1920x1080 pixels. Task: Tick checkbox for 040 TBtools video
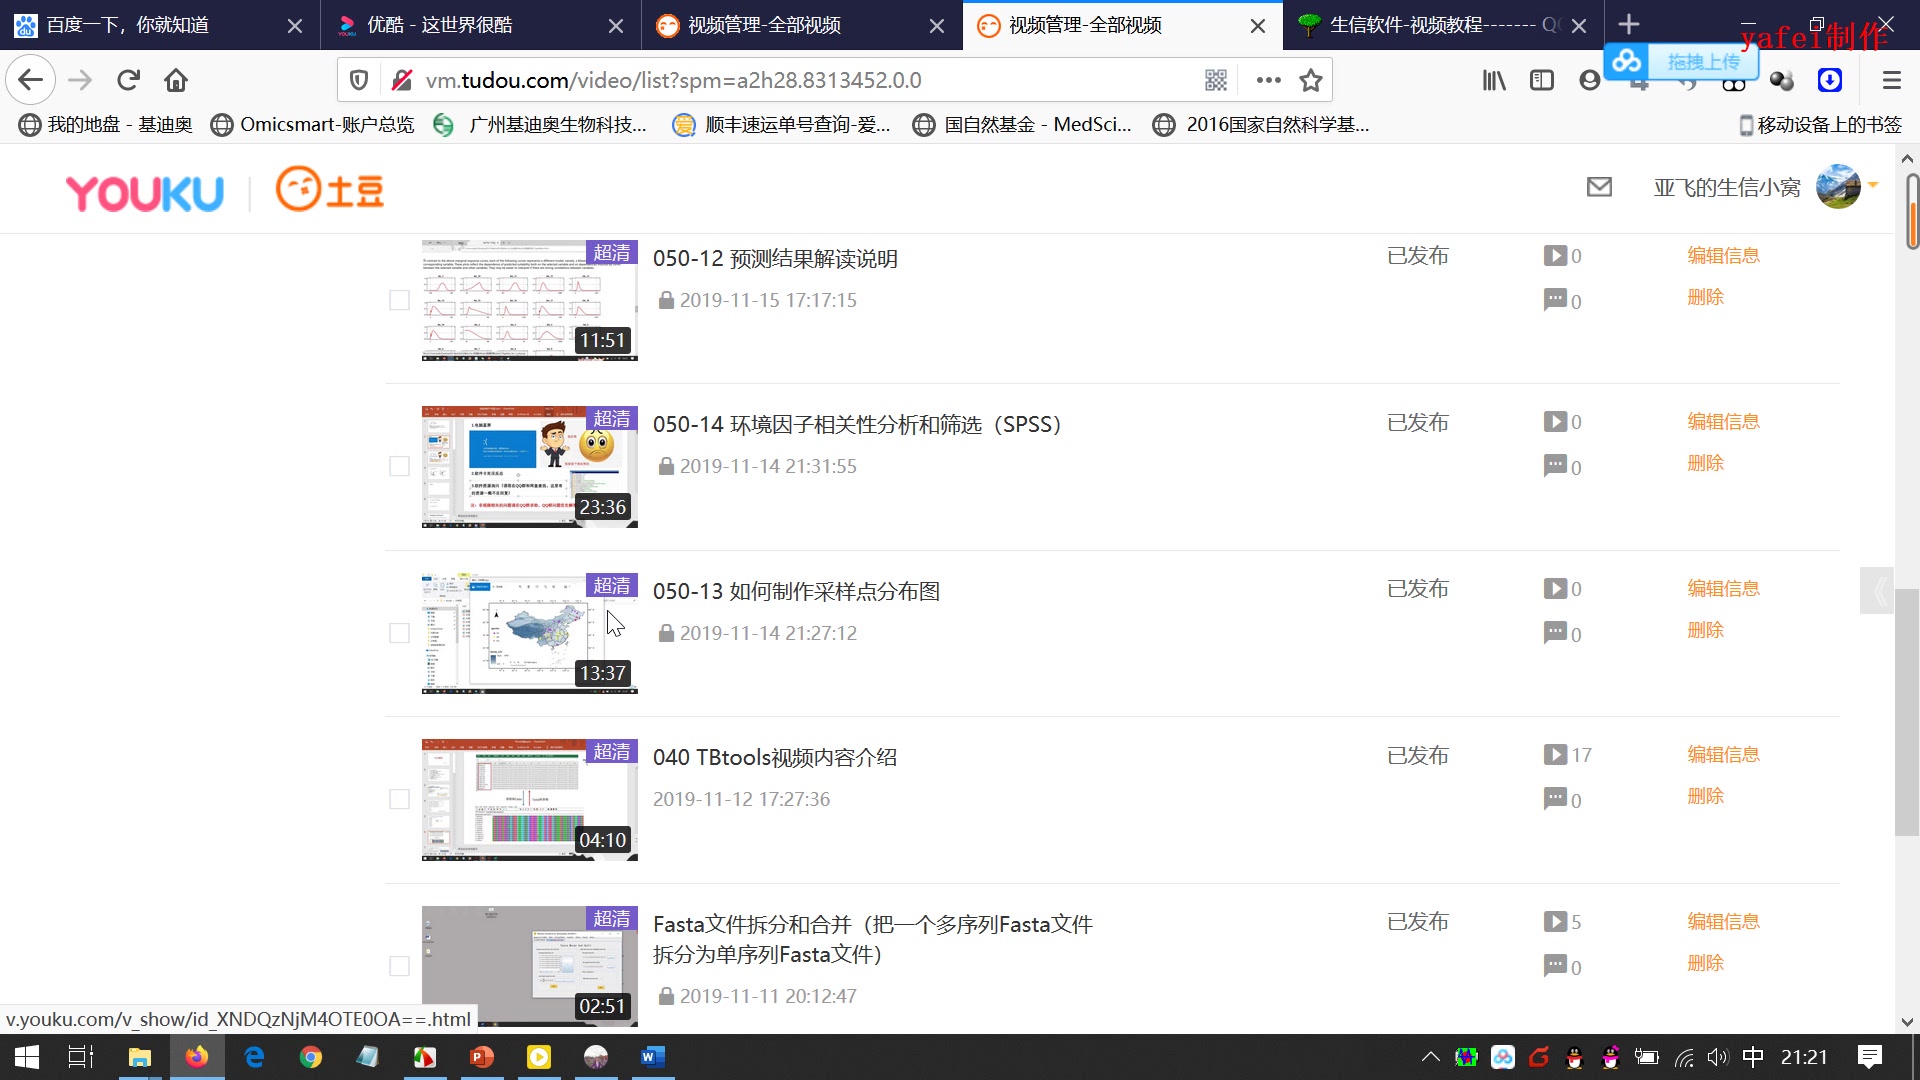coord(399,799)
